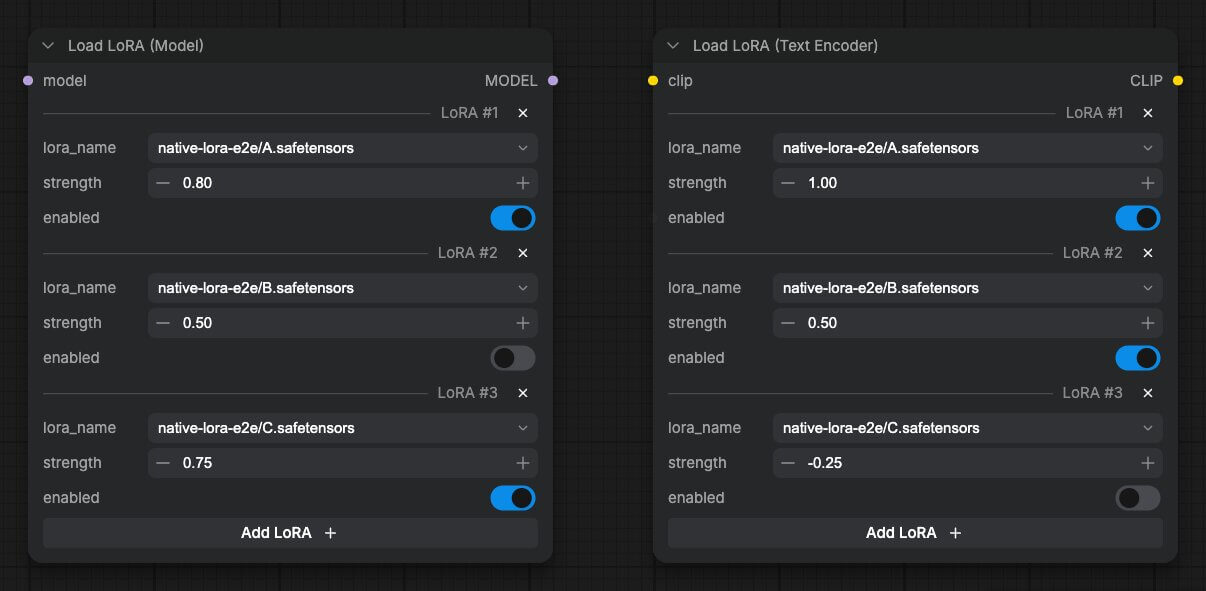Image resolution: width=1206 pixels, height=591 pixels.
Task: Collapse the Load LoRA (Model) node
Action: [48, 46]
